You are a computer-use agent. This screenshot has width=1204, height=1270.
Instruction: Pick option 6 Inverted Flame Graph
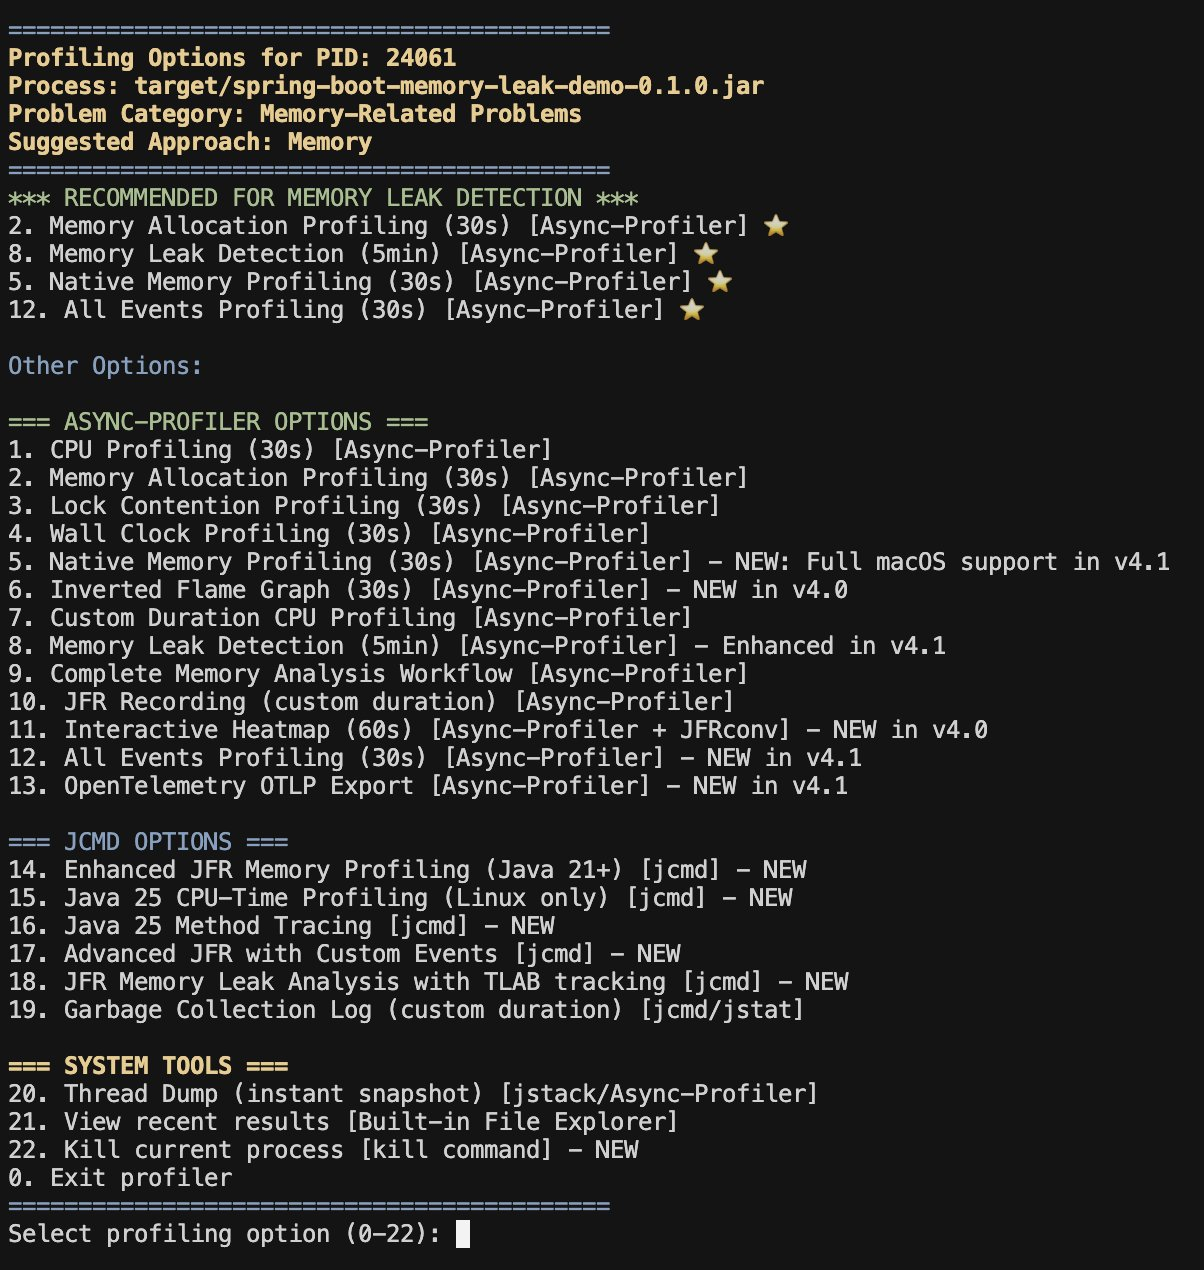point(428,590)
